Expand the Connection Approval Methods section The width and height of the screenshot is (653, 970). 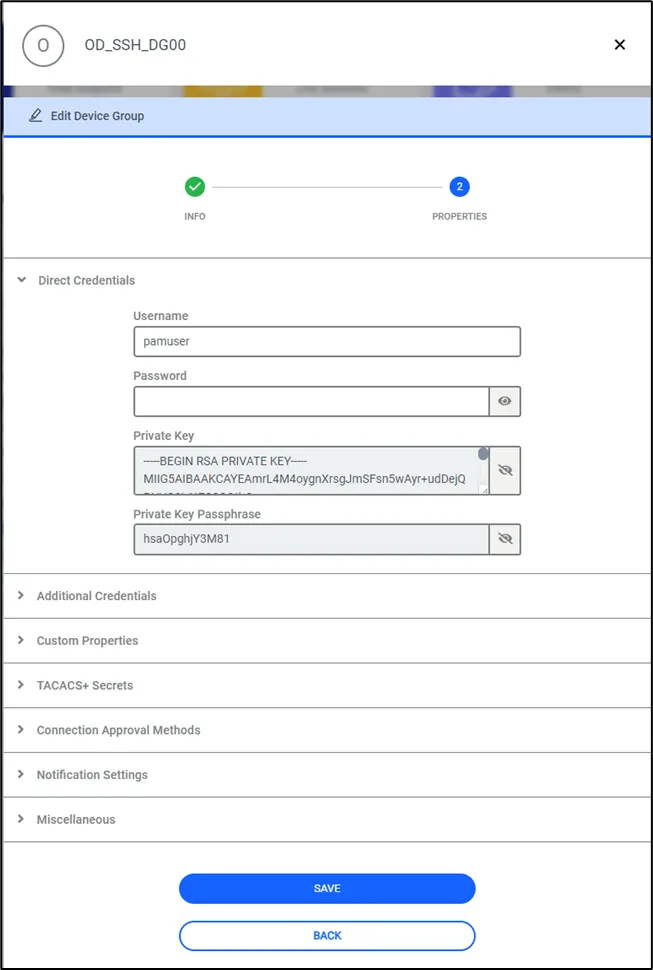327,730
